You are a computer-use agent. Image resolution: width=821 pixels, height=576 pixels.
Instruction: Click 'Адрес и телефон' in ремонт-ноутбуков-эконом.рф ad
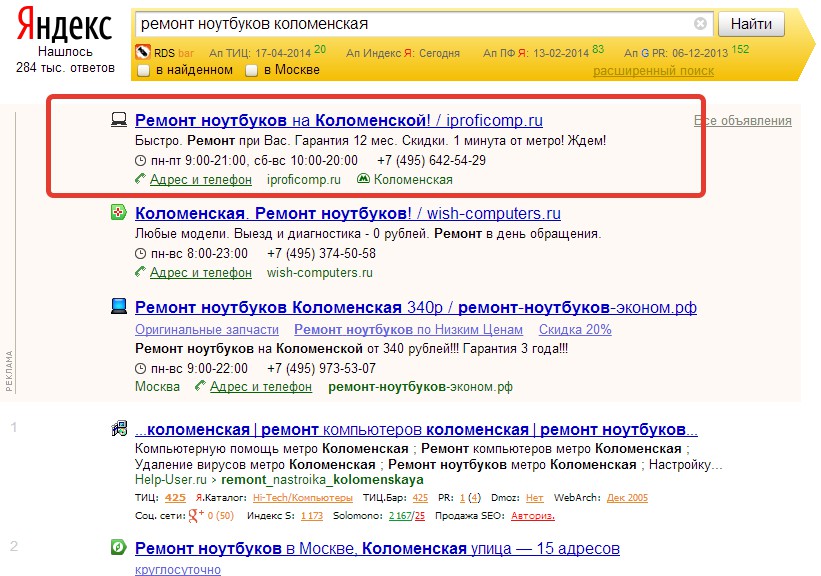[x=261, y=386]
